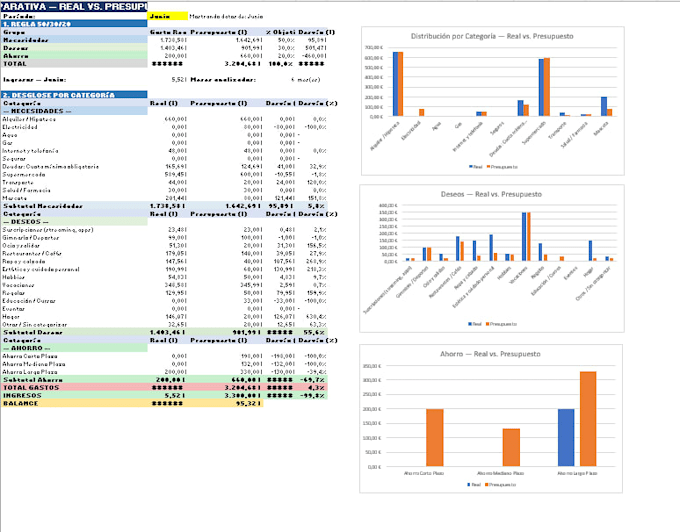The height and width of the screenshot is (532, 680).
Task: Click the tall Vacaciones bars in the Deseos chart
Action: (526, 236)
